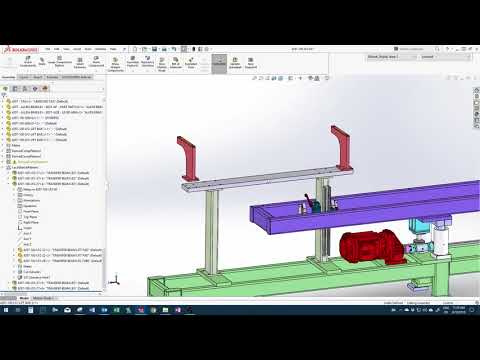Viewport: 480px width, 360px height.
Task: Open the PropertyManager tab icon
Action: click(15, 88)
